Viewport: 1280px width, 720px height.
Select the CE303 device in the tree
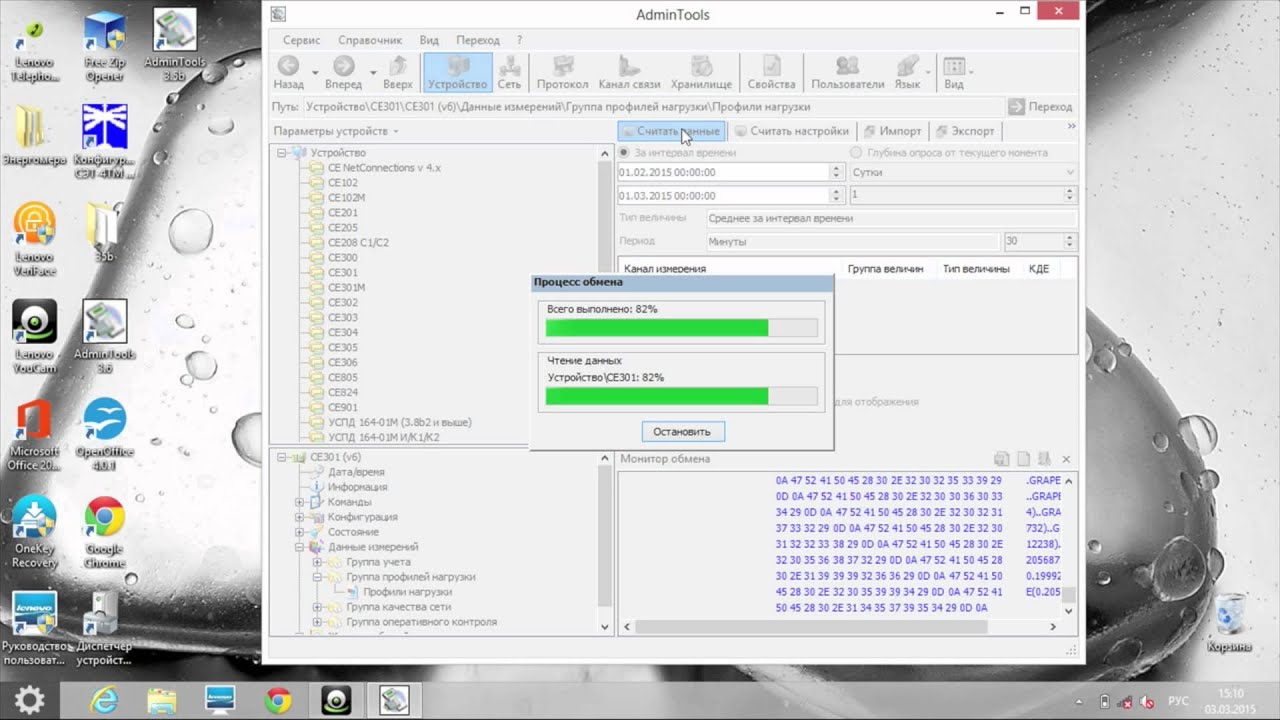point(343,318)
